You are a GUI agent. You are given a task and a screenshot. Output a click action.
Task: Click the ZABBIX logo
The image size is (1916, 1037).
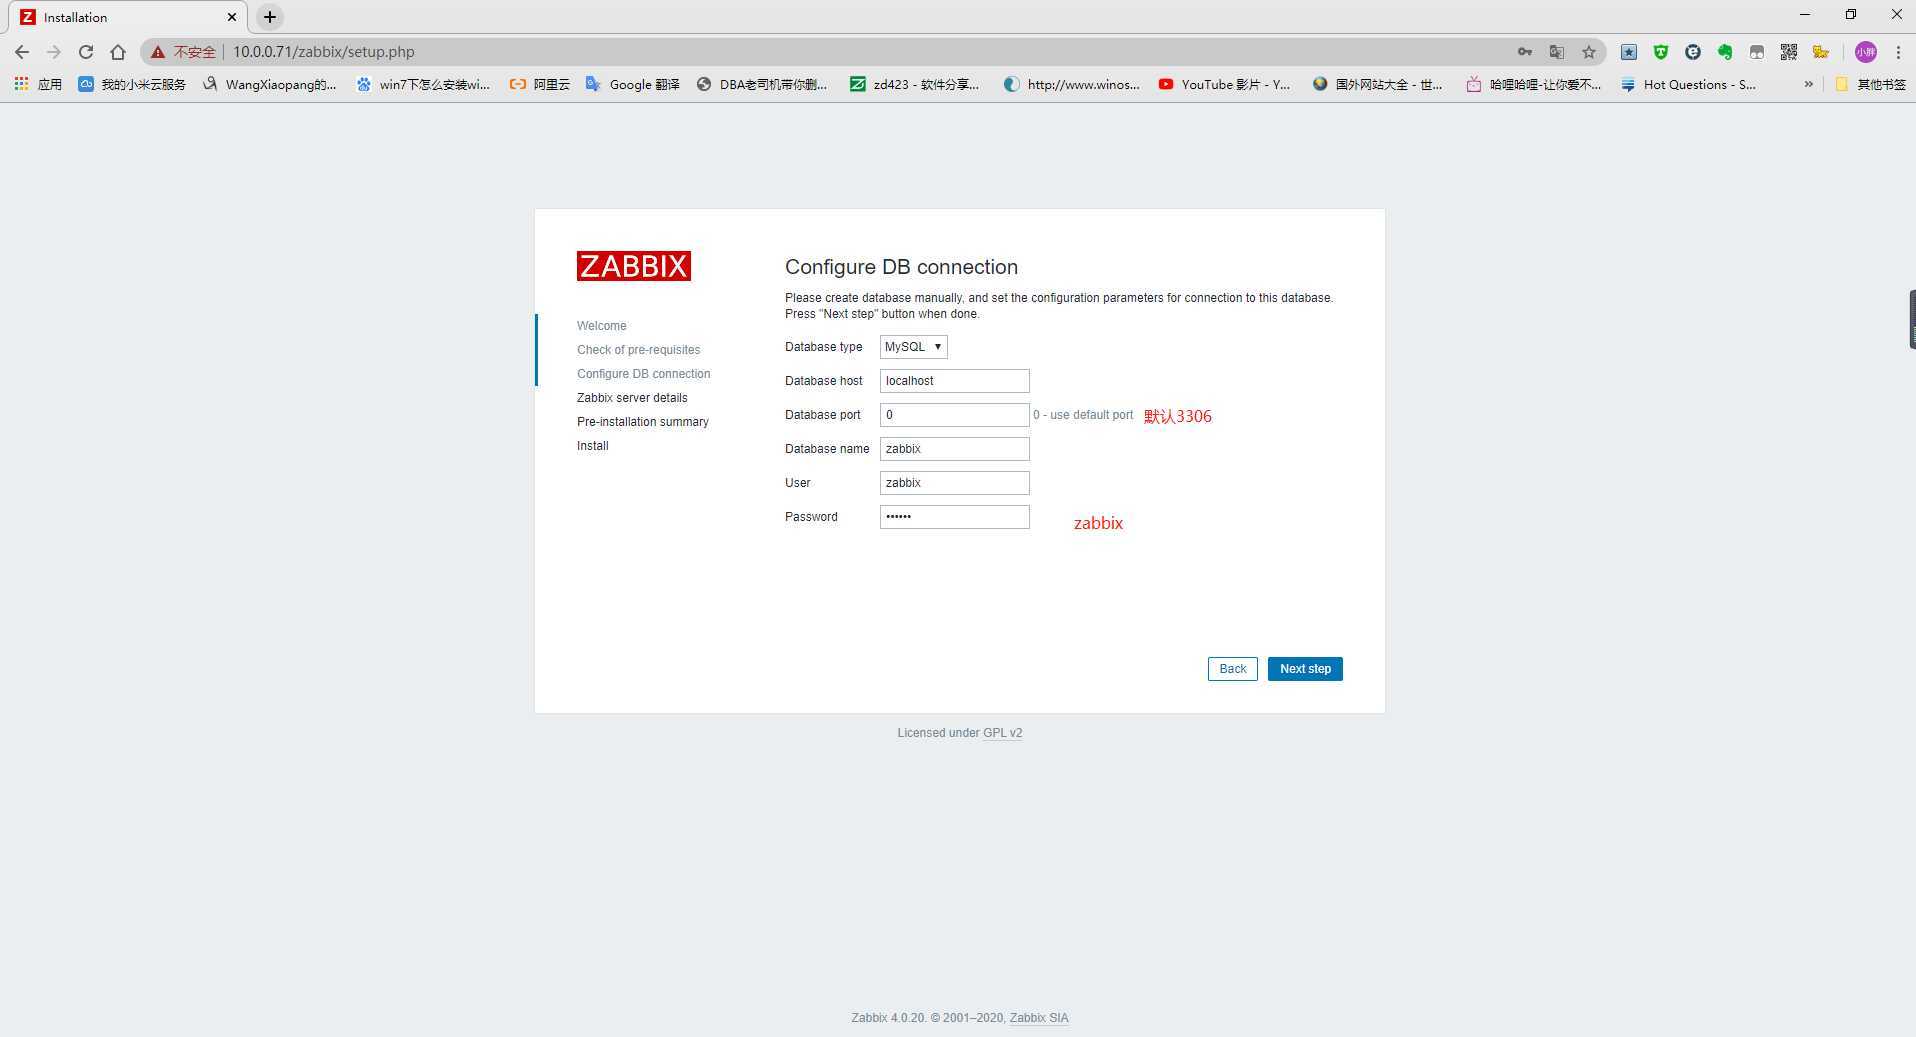pos(633,266)
